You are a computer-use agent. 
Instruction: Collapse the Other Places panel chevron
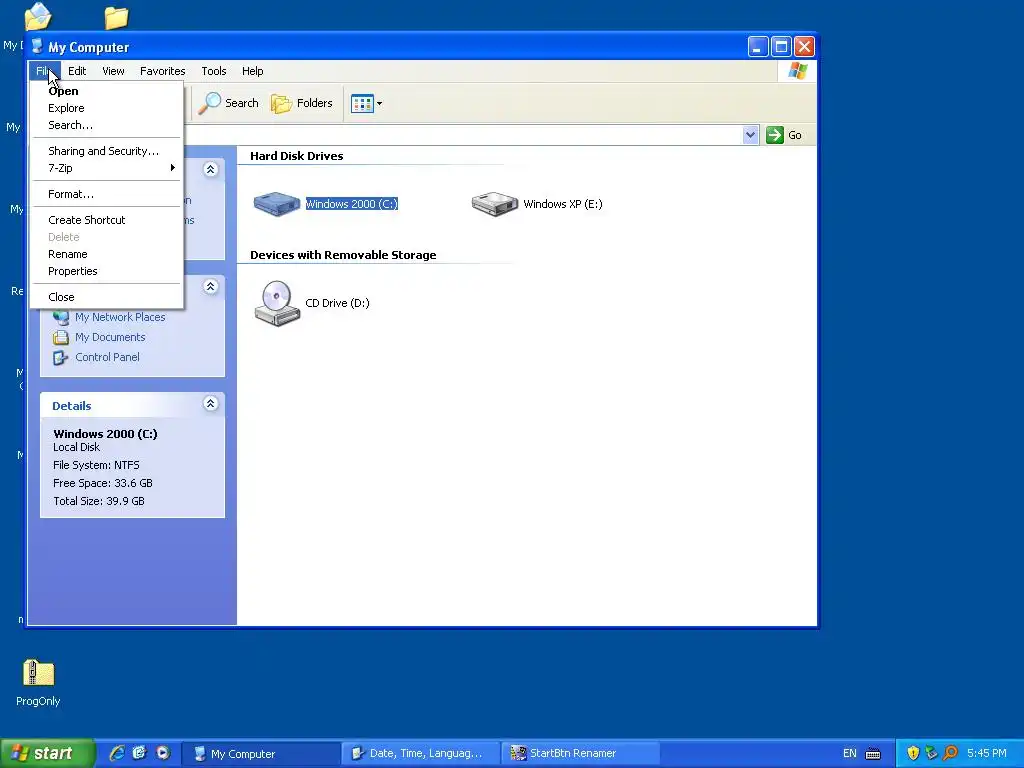[x=210, y=287]
